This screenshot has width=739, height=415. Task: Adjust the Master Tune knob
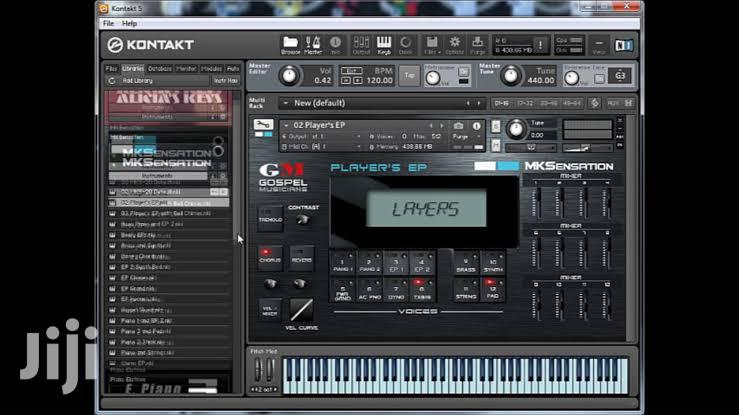(510, 75)
